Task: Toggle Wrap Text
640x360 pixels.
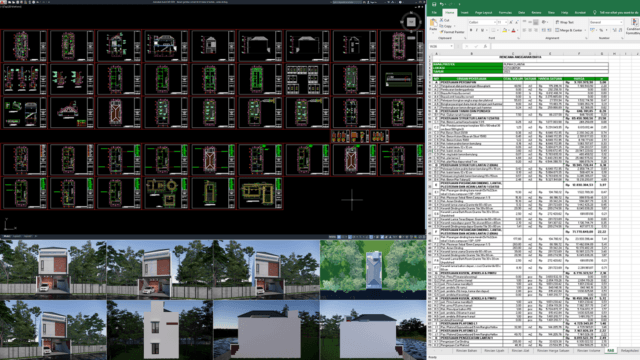Action: click(565, 22)
